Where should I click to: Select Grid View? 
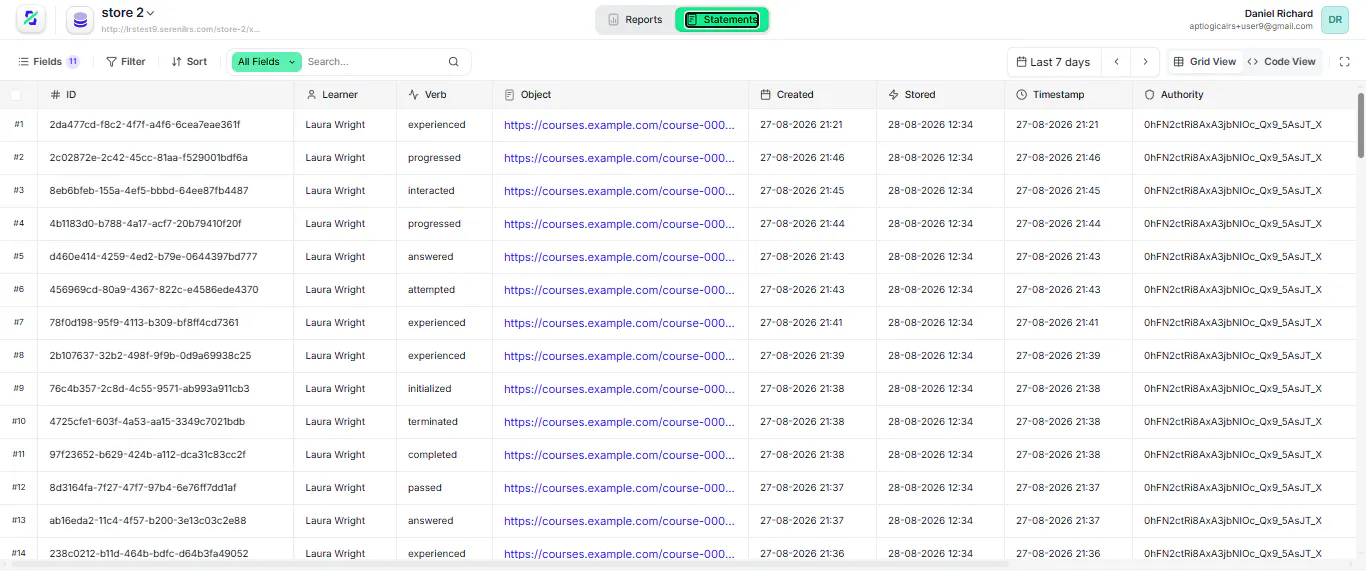tap(1205, 62)
